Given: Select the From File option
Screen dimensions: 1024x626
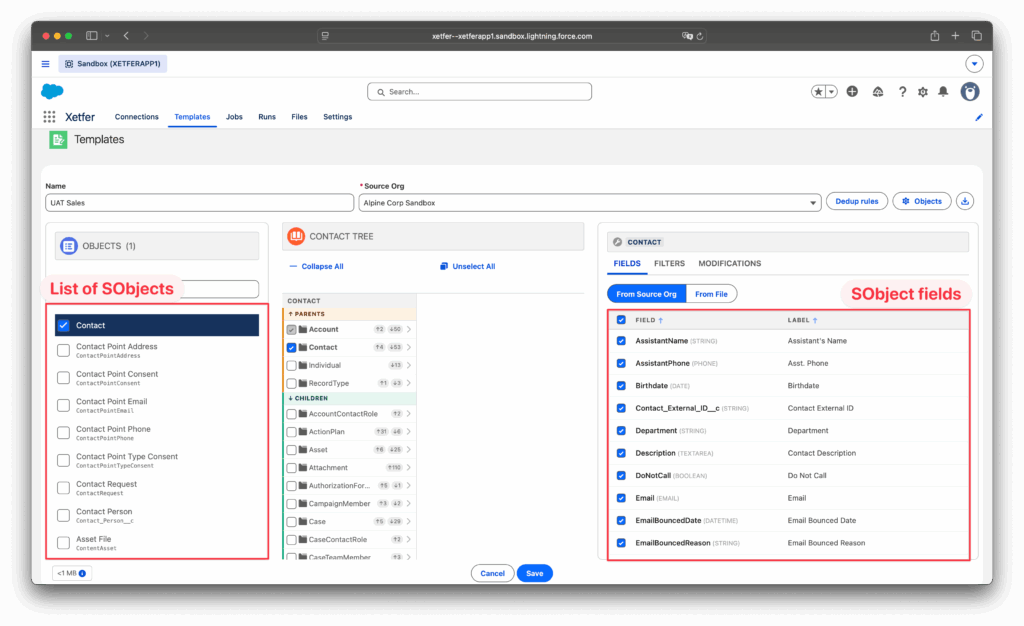Looking at the screenshot, I should point(711,294).
